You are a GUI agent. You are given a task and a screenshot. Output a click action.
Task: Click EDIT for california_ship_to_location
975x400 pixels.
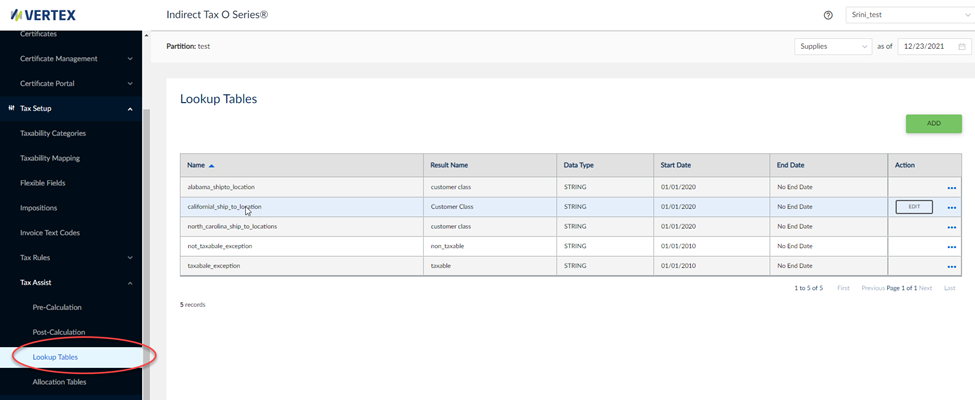(x=914, y=207)
